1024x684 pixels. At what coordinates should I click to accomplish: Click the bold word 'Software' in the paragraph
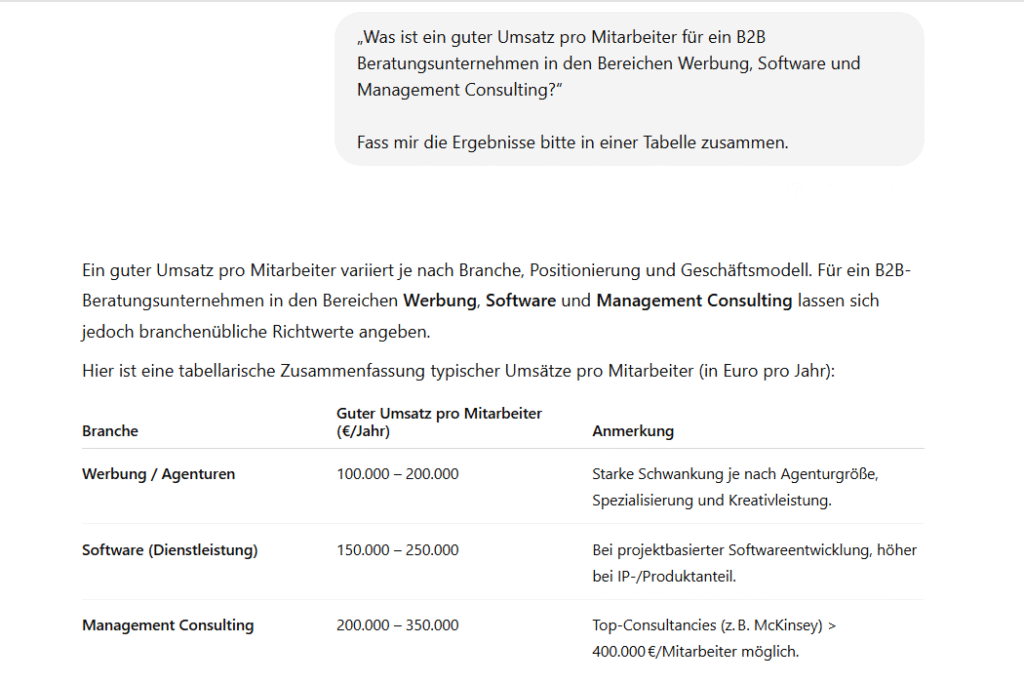click(x=520, y=301)
